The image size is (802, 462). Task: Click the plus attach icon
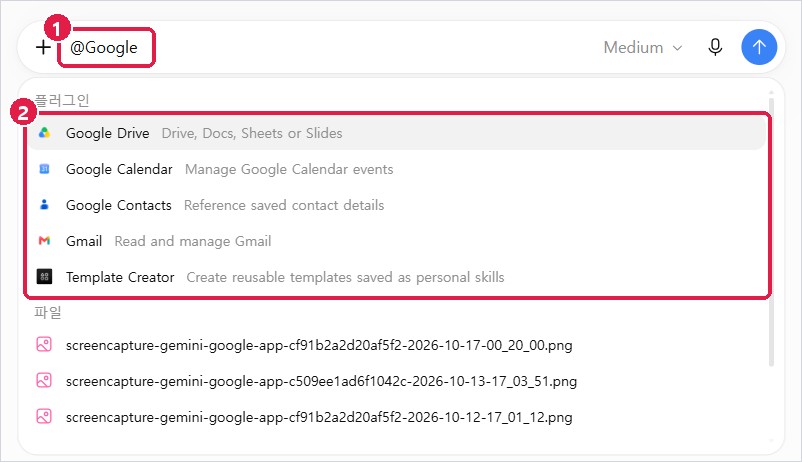point(43,47)
